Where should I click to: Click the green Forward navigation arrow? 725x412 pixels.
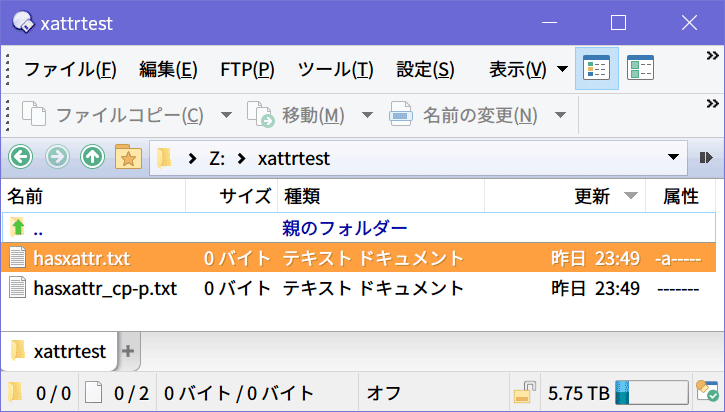[57, 157]
